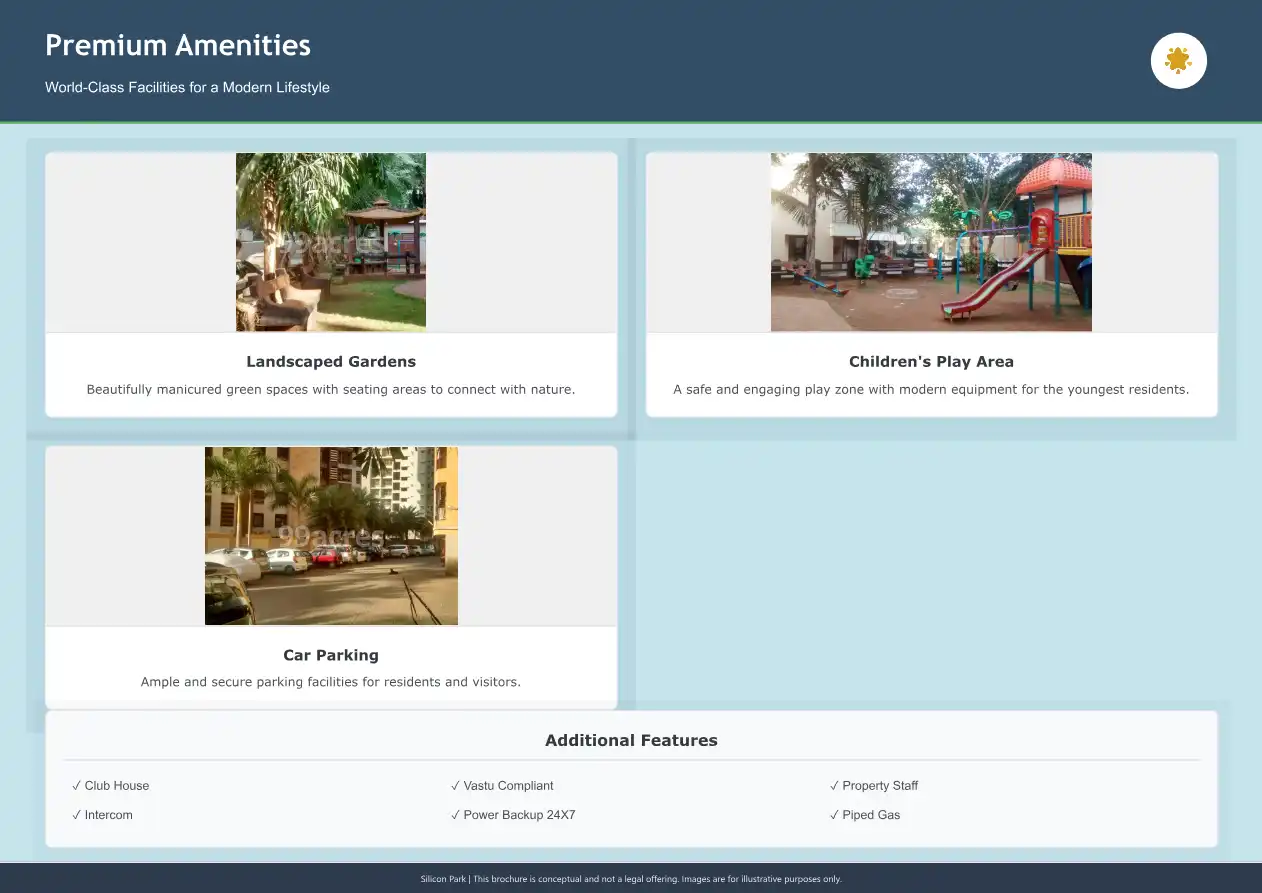Viewport: 1262px width, 893px height.
Task: Click the Silicon Park footer disclaimer
Action: (x=631, y=879)
